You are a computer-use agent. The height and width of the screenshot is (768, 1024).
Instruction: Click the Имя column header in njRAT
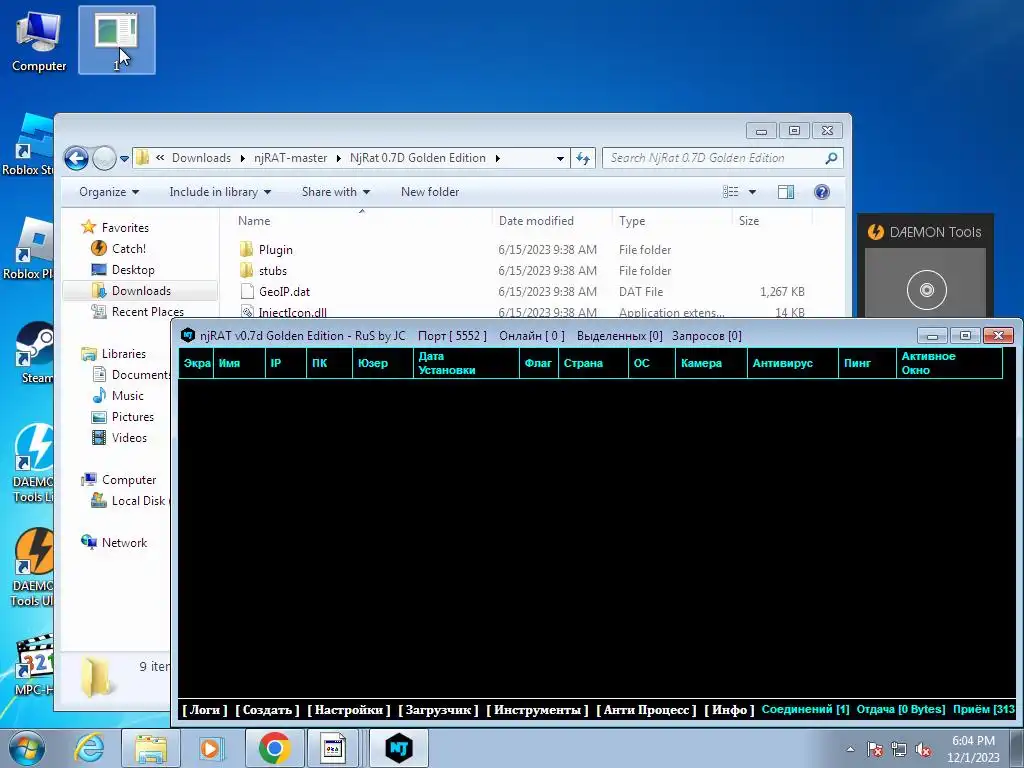tap(239, 363)
